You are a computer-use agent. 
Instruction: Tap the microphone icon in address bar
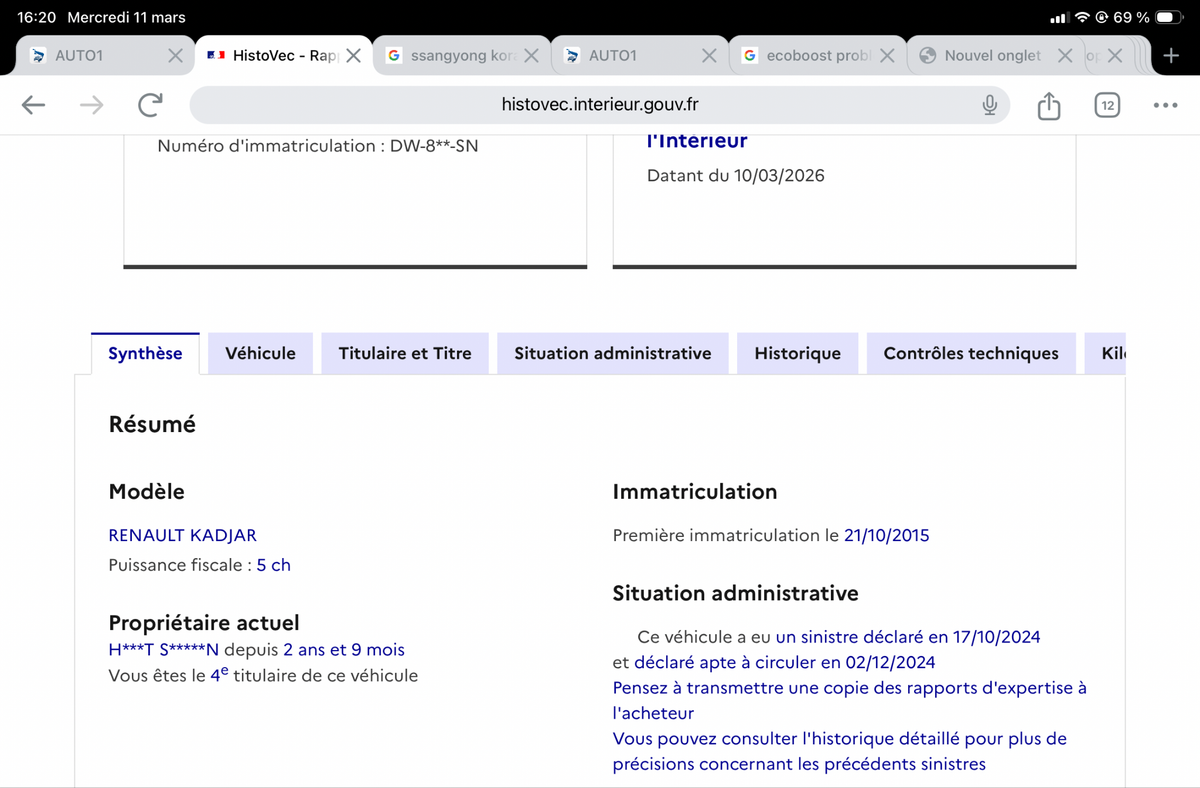[989, 105]
